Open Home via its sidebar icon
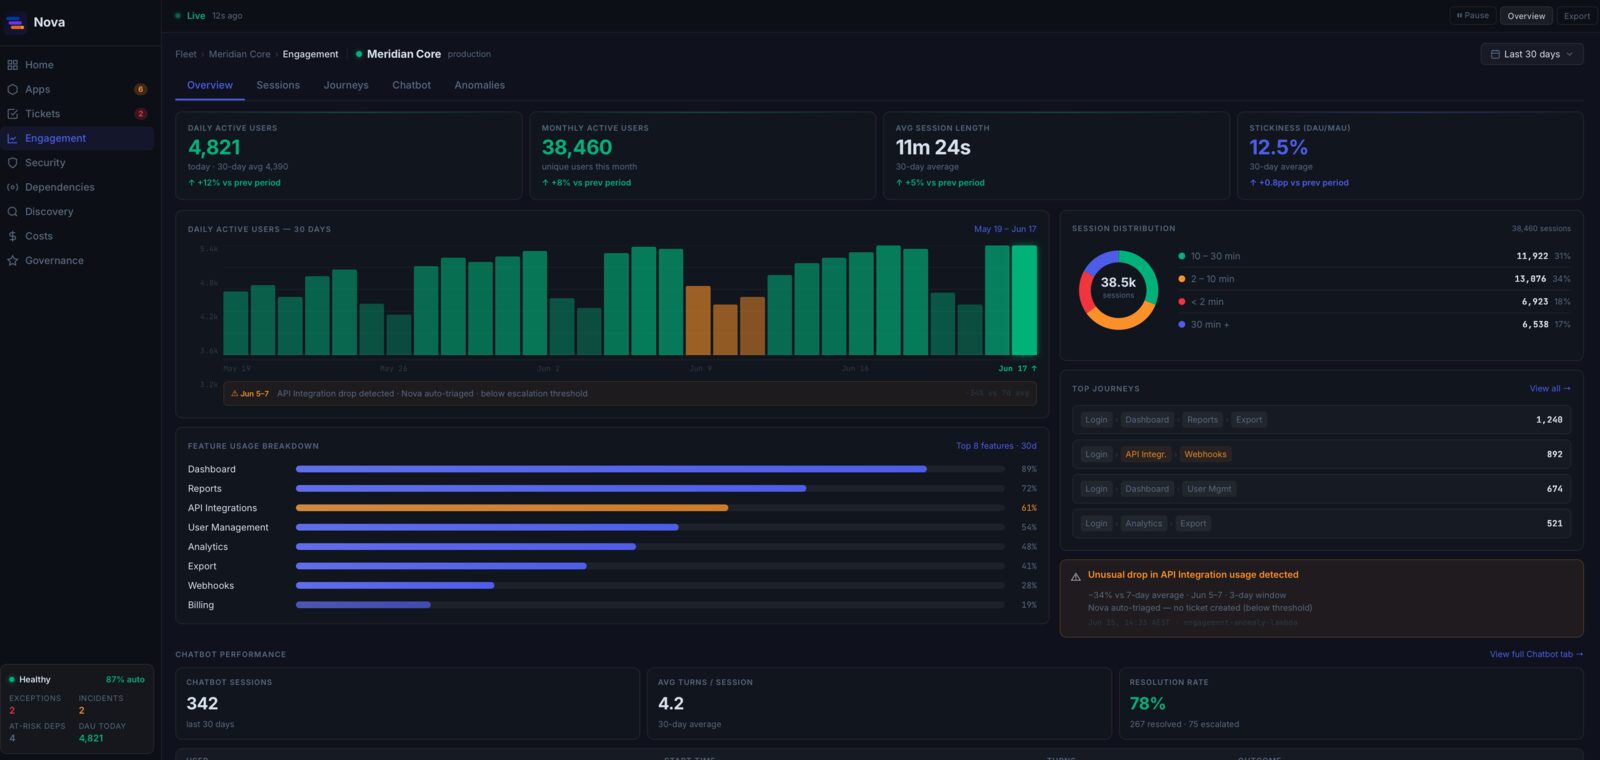The width and height of the screenshot is (1600, 760). click(13, 65)
